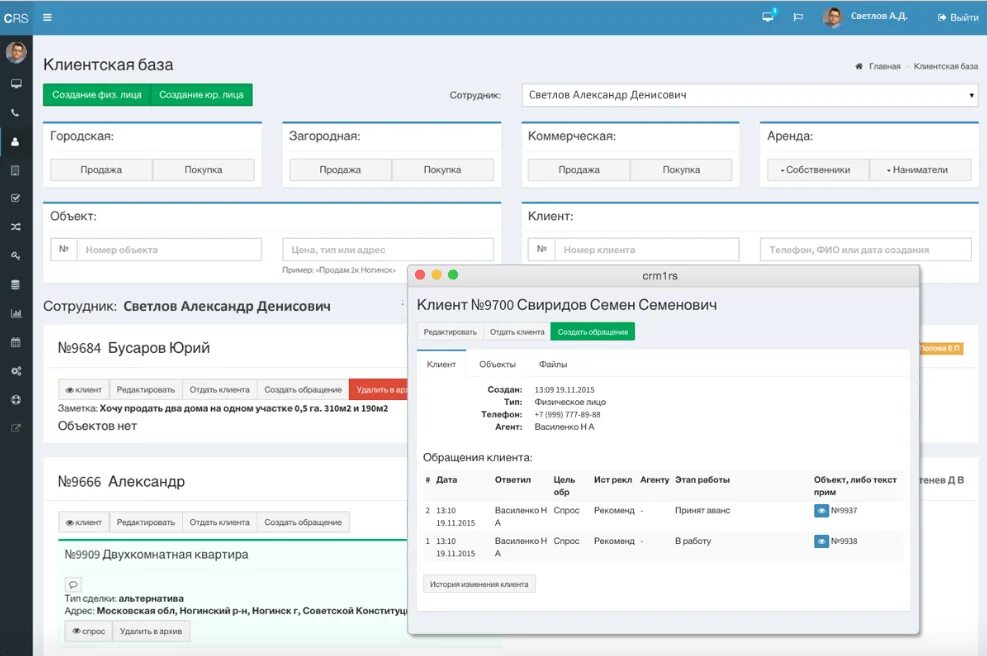987x656 pixels.
Task: Click Отдать клиента for client №9666
Action: tap(220, 522)
